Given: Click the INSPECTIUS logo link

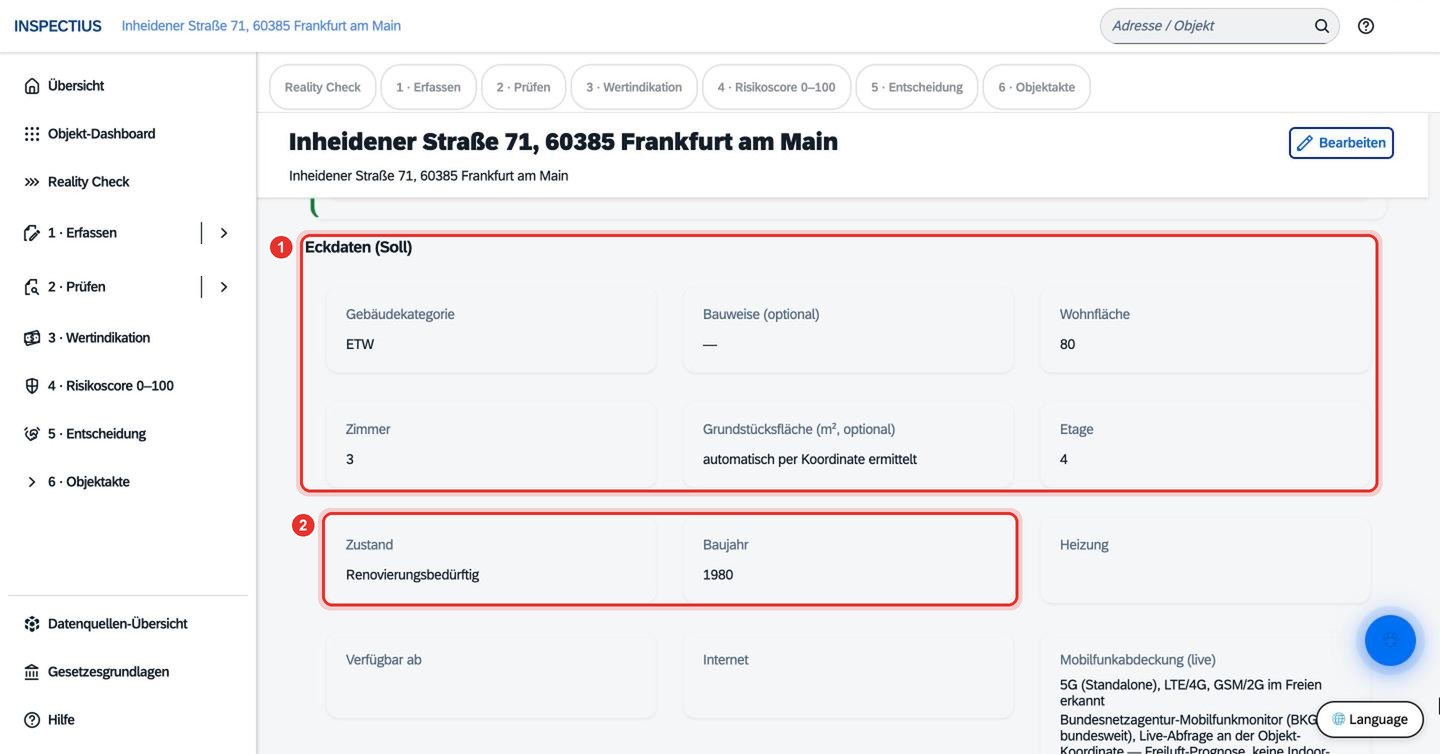Looking at the screenshot, I should point(58,26).
